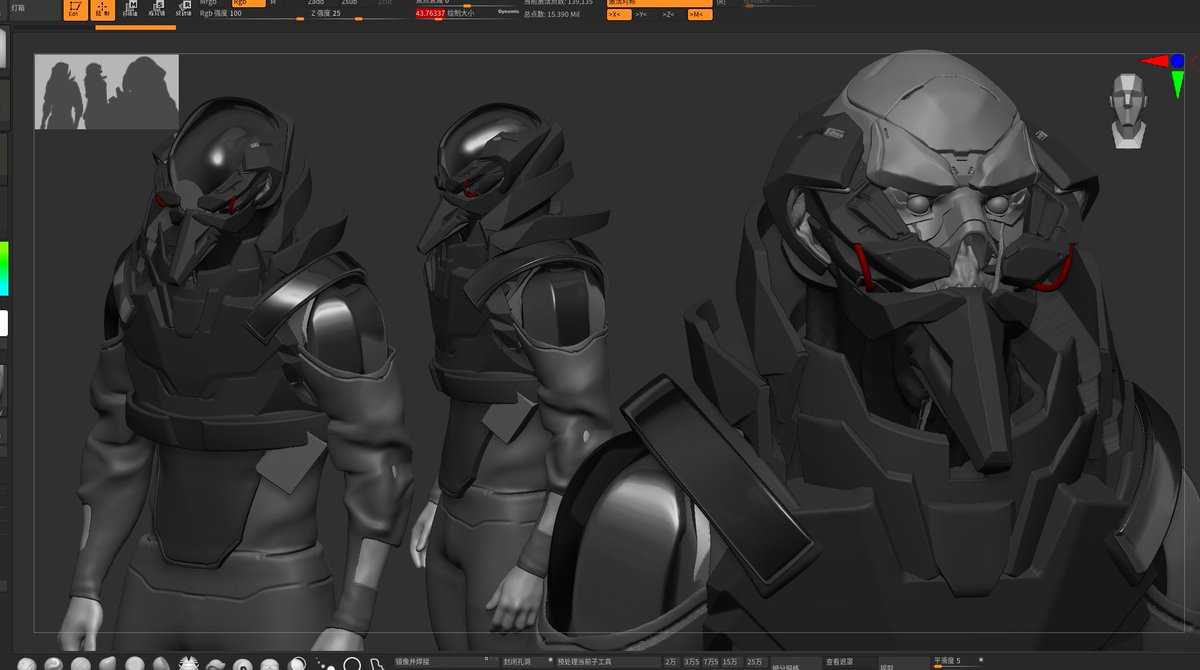1200x670 pixels.
Task: Toggle the Edit mode button
Action: (x=74, y=10)
